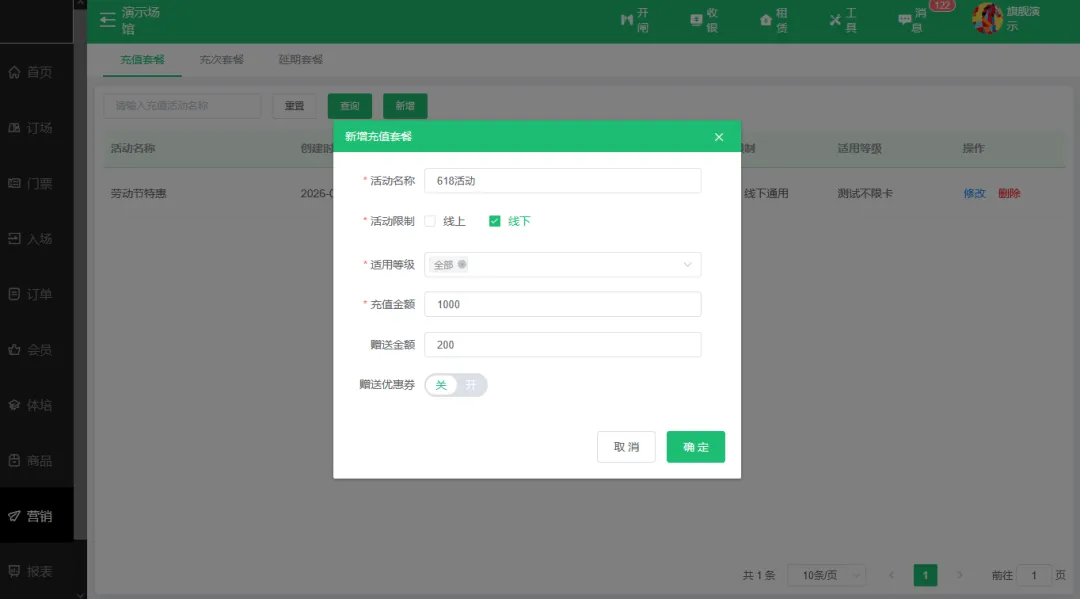This screenshot has height=599, width=1080.
Task: Select the 劳动节特惠 row name
Action: tap(138, 193)
